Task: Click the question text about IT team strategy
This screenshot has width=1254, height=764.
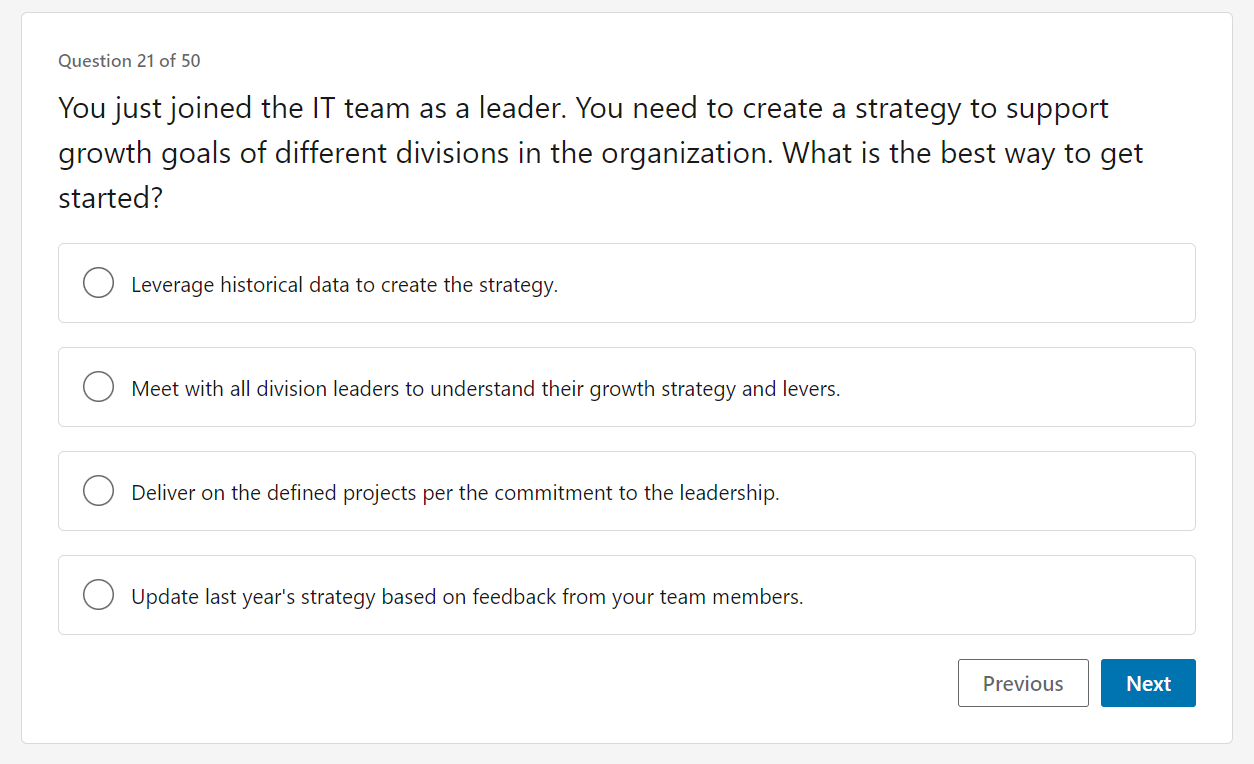Action: click(600, 152)
